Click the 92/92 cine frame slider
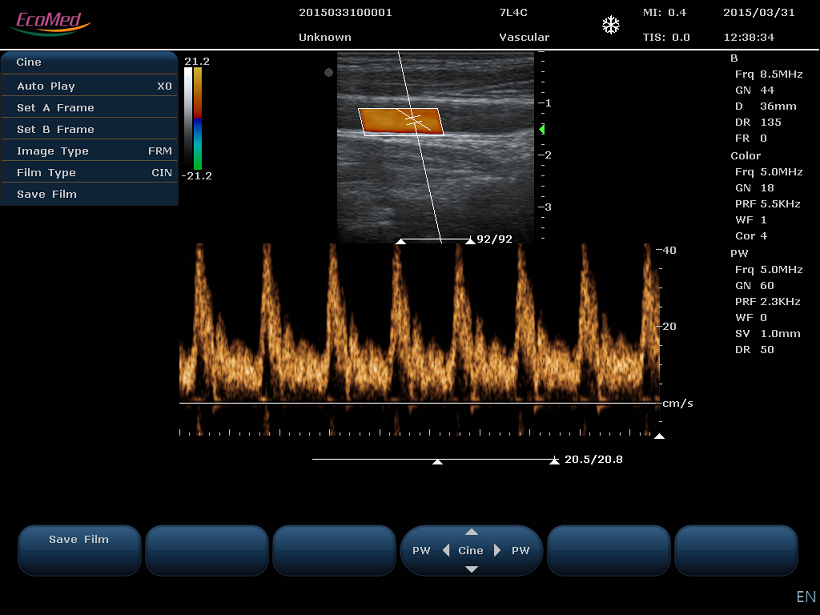 pyautogui.click(x=436, y=240)
